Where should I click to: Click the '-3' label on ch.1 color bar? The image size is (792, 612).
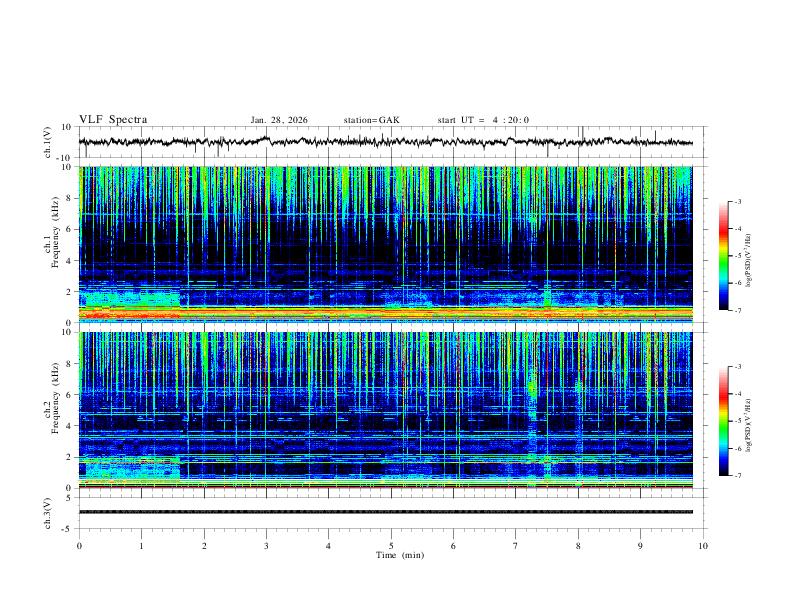coord(737,201)
